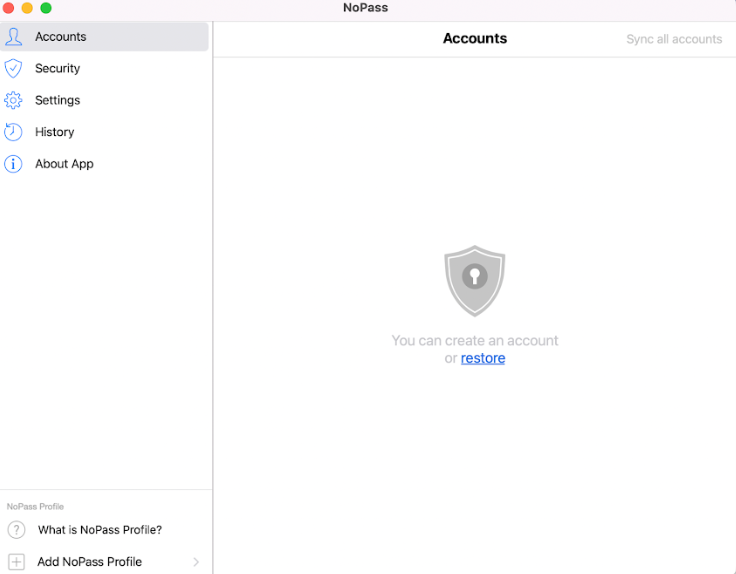Click the gray keyhole shield in center
The width and height of the screenshot is (736, 574).
click(x=474, y=281)
